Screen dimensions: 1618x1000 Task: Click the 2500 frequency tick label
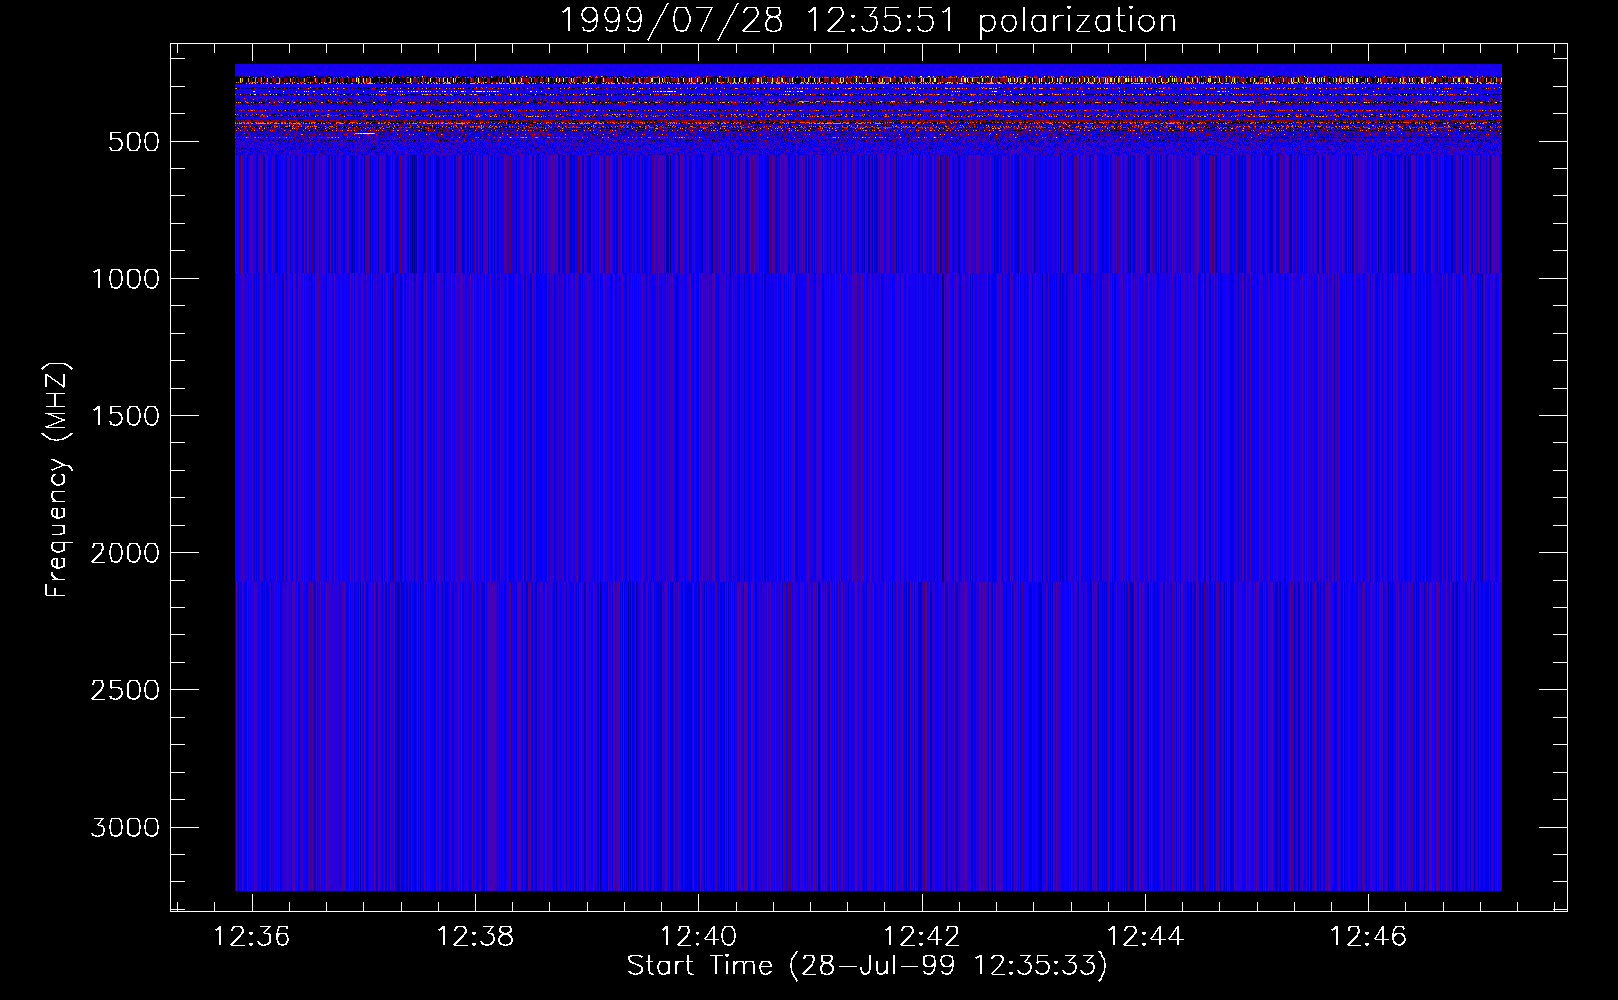point(125,690)
